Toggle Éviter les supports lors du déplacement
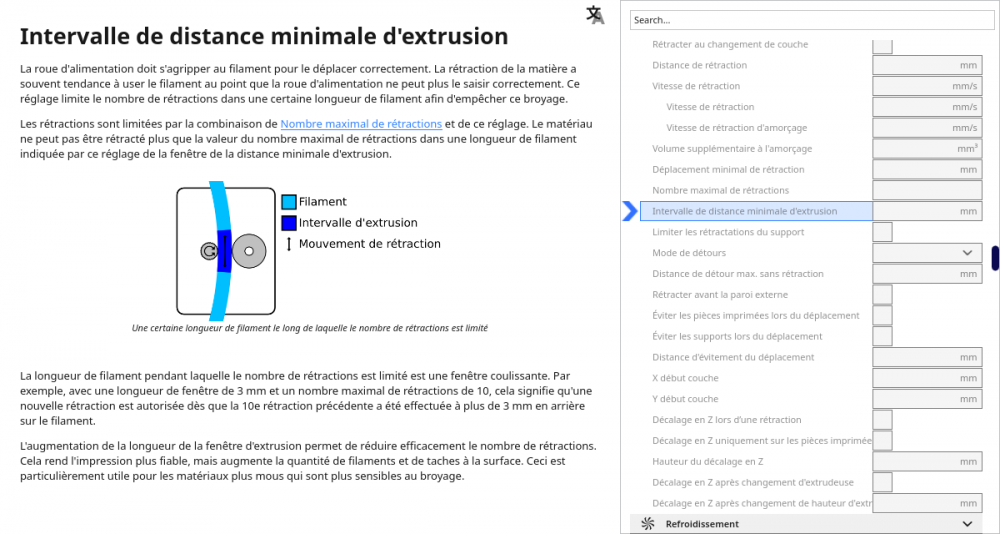Viewport: 1000px width, 534px height. (882, 336)
